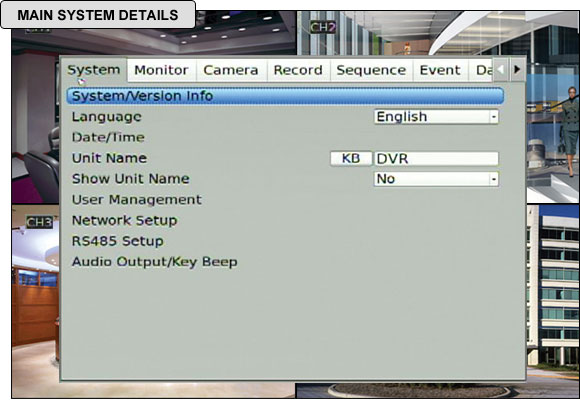Select the CH3 camera view
Image resolution: width=580 pixels, height=420 pixels.
(x=39, y=222)
